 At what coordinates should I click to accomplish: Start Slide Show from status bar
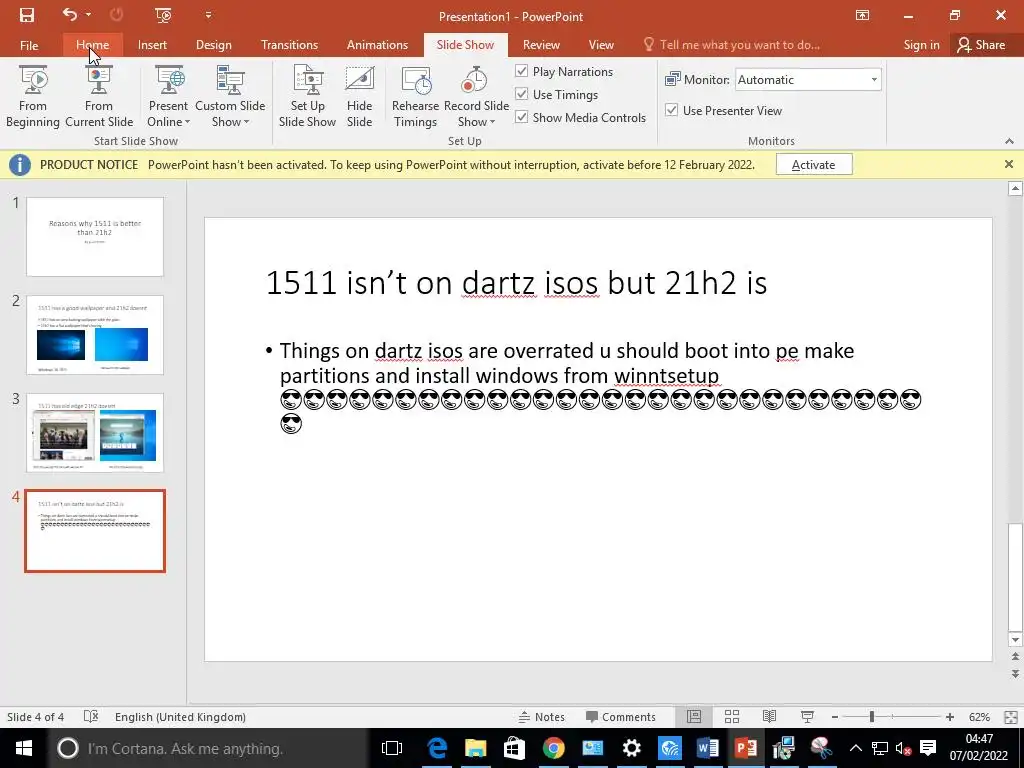coord(807,716)
